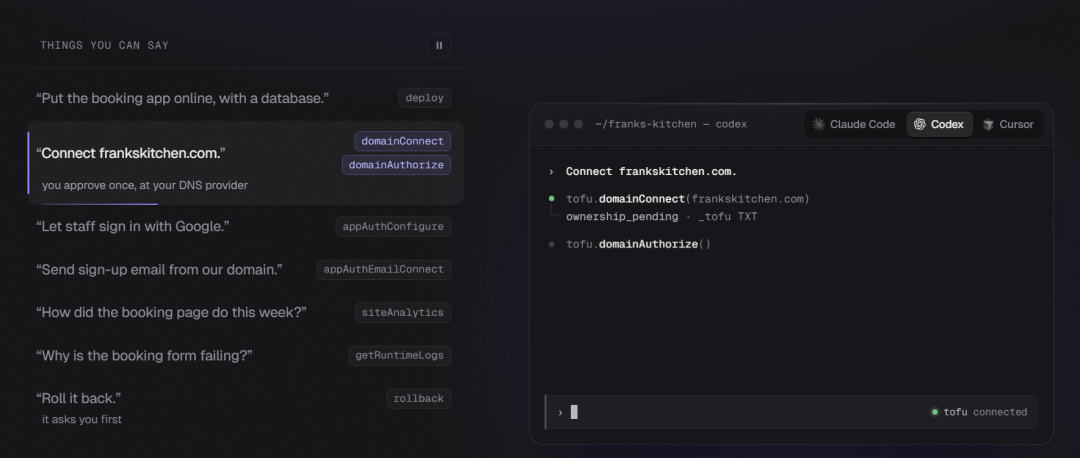Click "you approve once, at your DNS provider"
This screenshot has height=458, width=1080.
(145, 185)
